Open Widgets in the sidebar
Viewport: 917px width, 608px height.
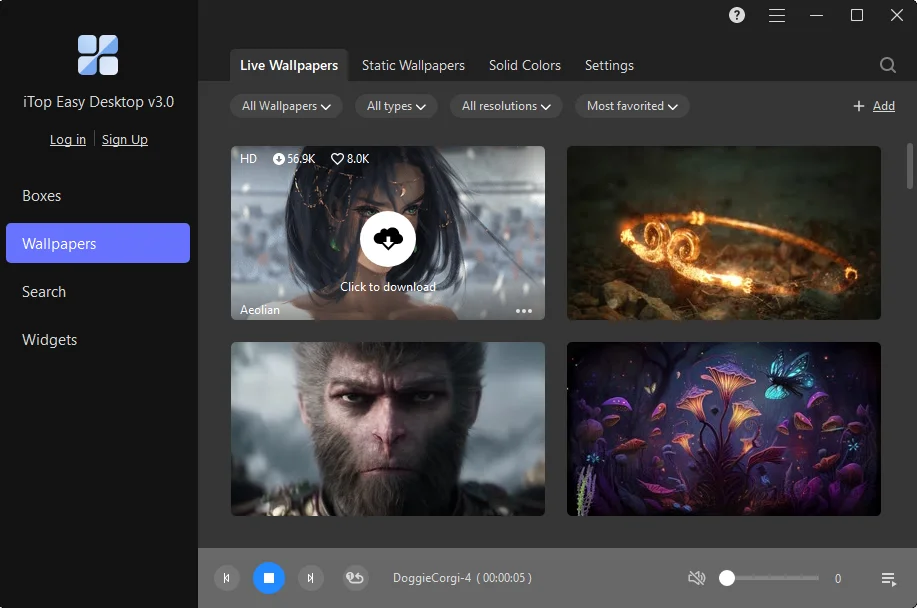98,339
